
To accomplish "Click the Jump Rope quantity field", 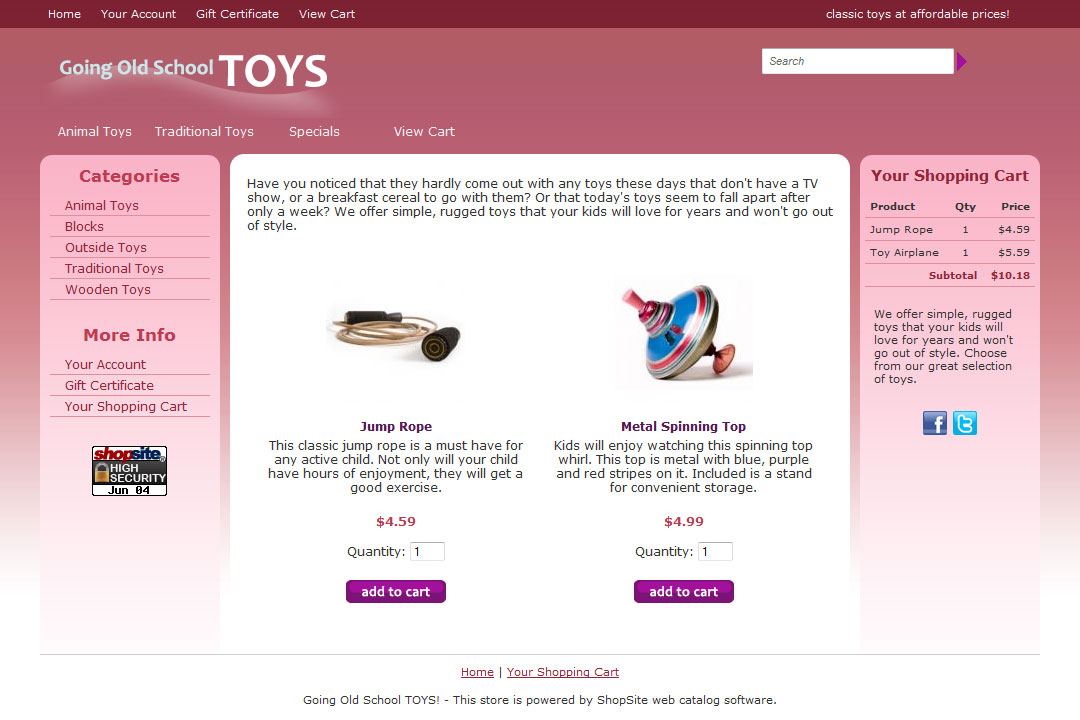I will coord(427,551).
